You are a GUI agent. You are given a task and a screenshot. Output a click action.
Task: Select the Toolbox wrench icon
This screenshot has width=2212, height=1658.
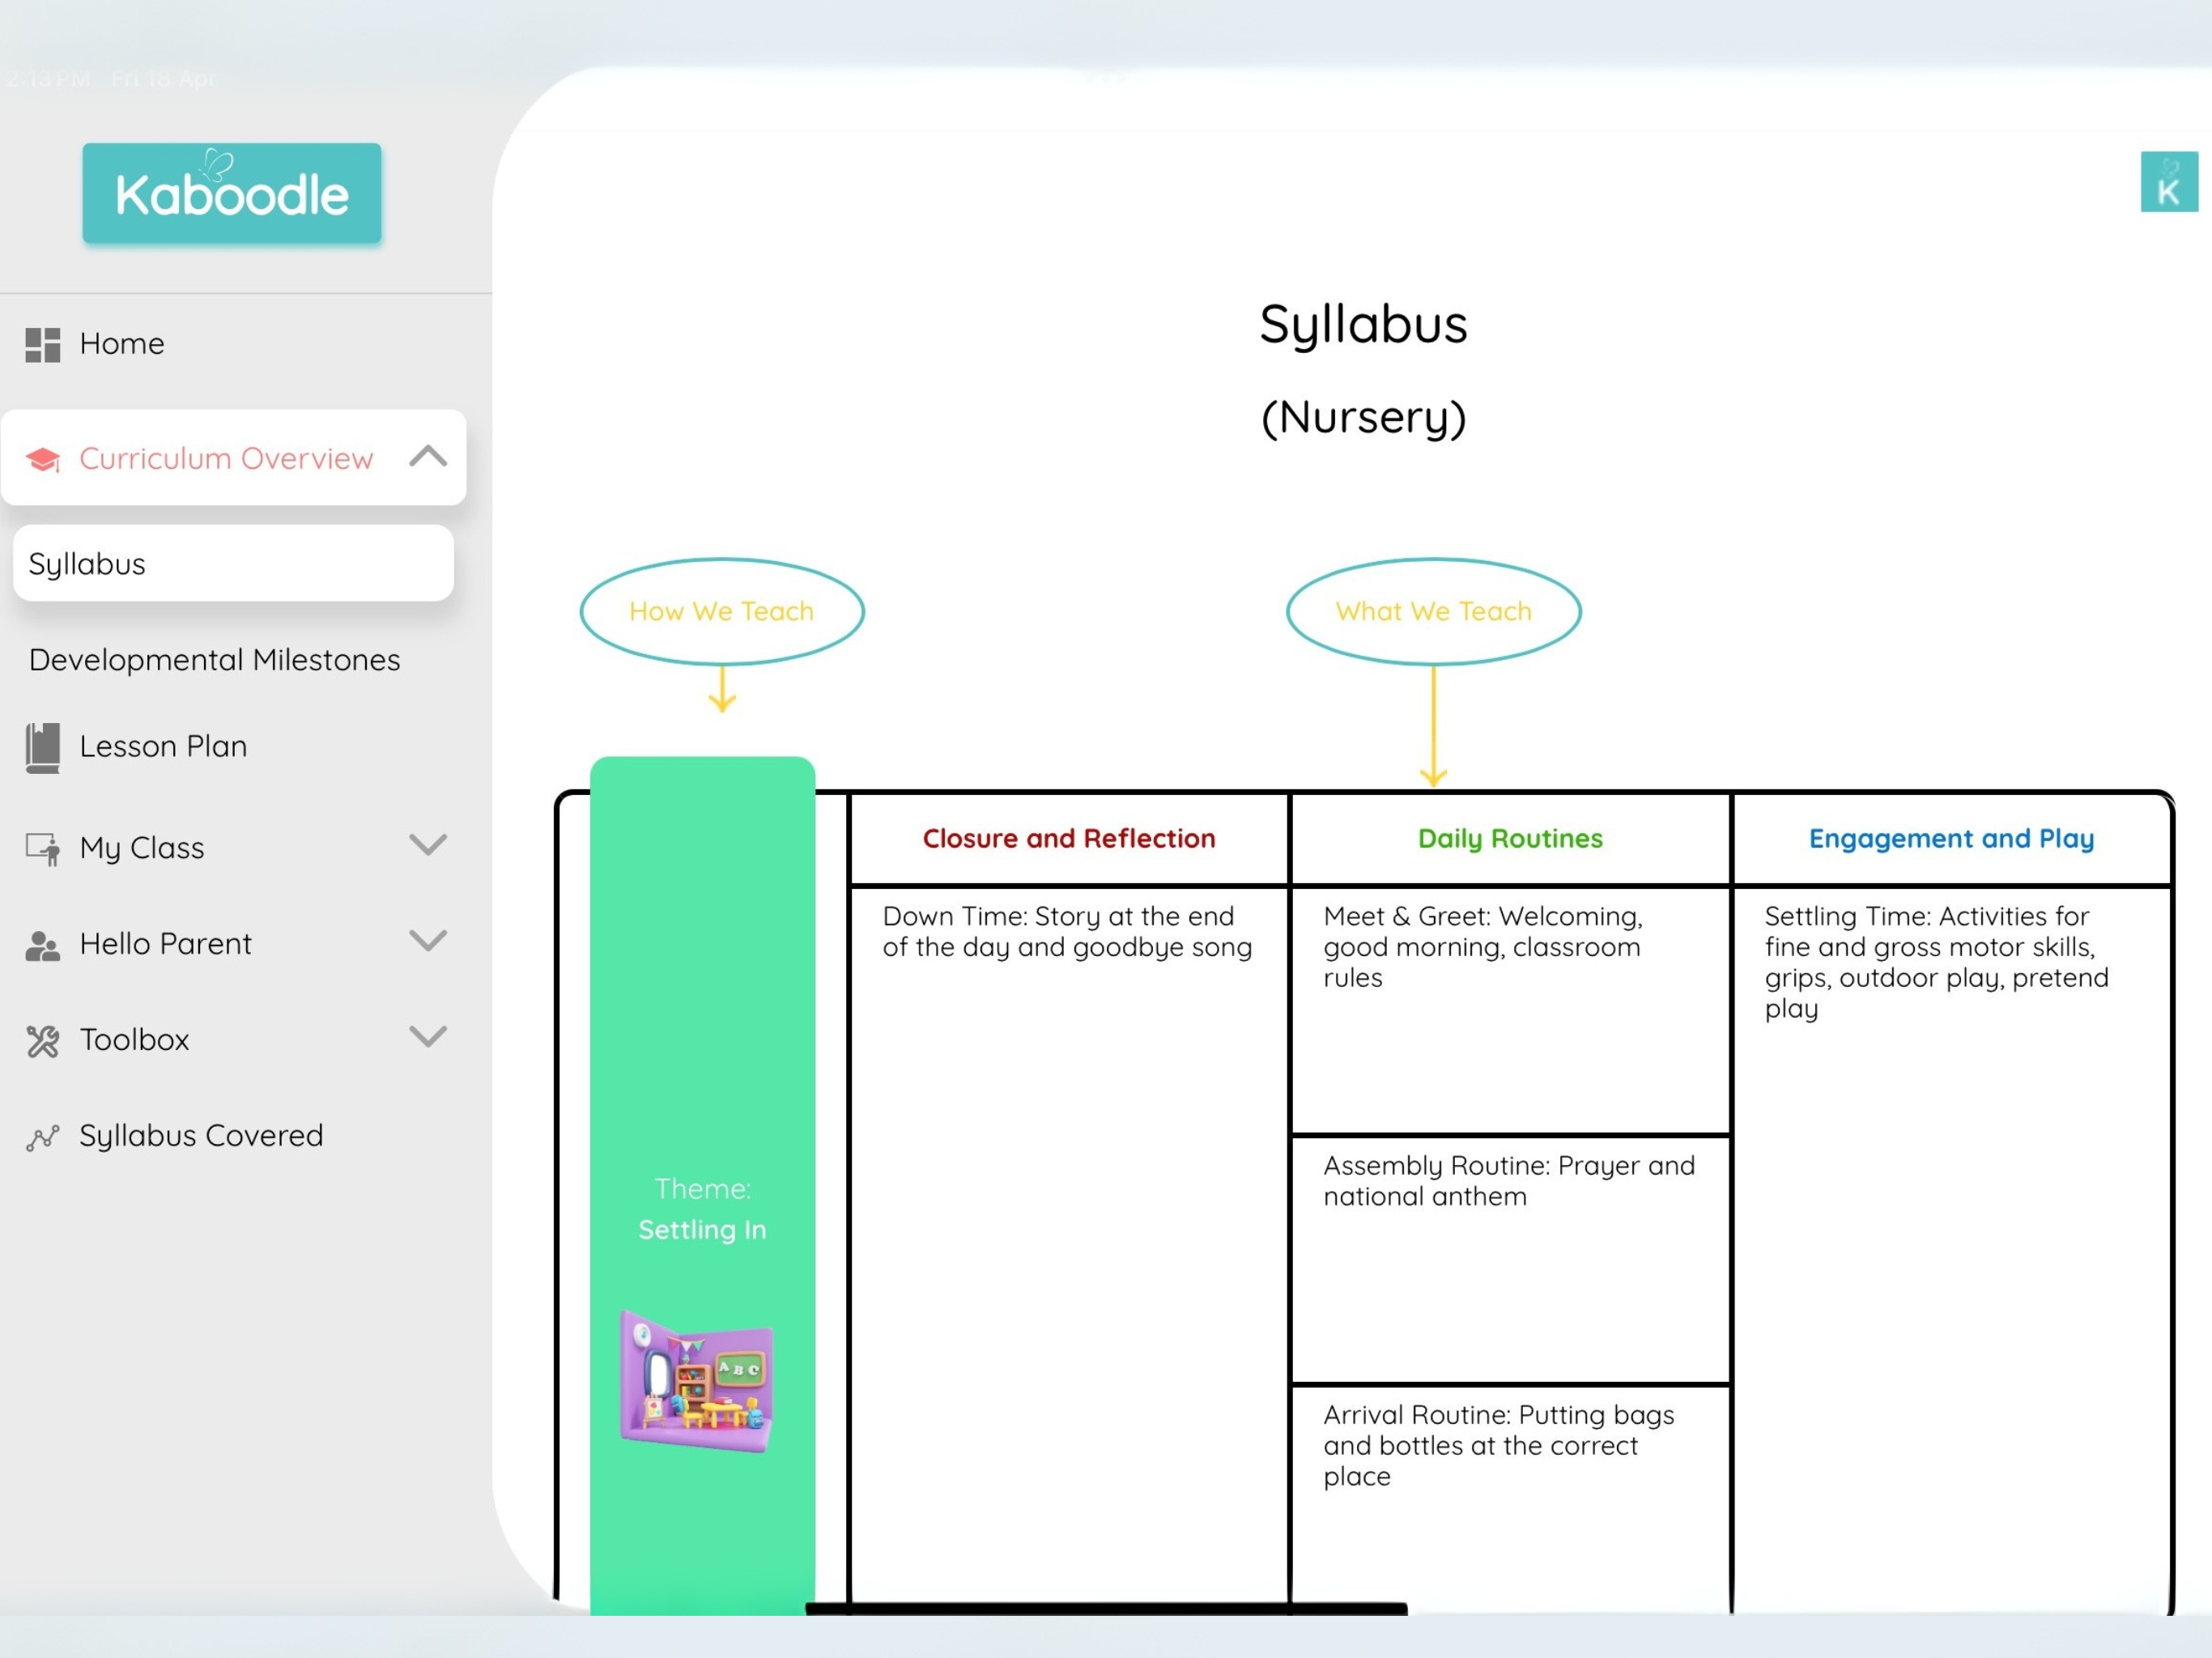[x=42, y=1041]
